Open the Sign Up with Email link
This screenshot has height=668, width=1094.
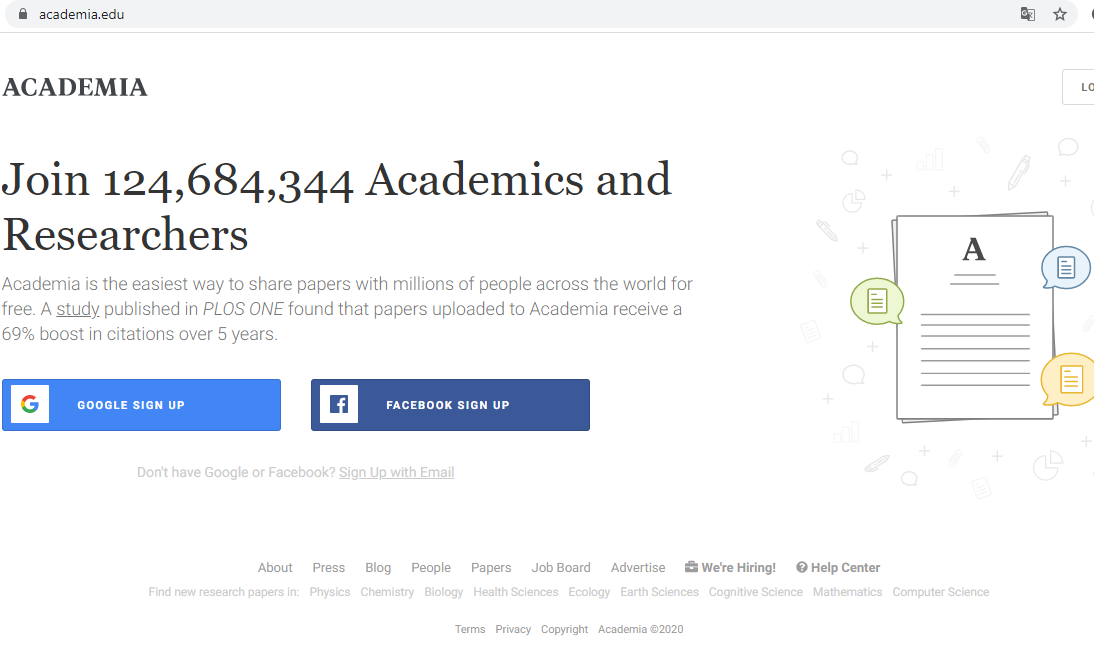coord(396,473)
